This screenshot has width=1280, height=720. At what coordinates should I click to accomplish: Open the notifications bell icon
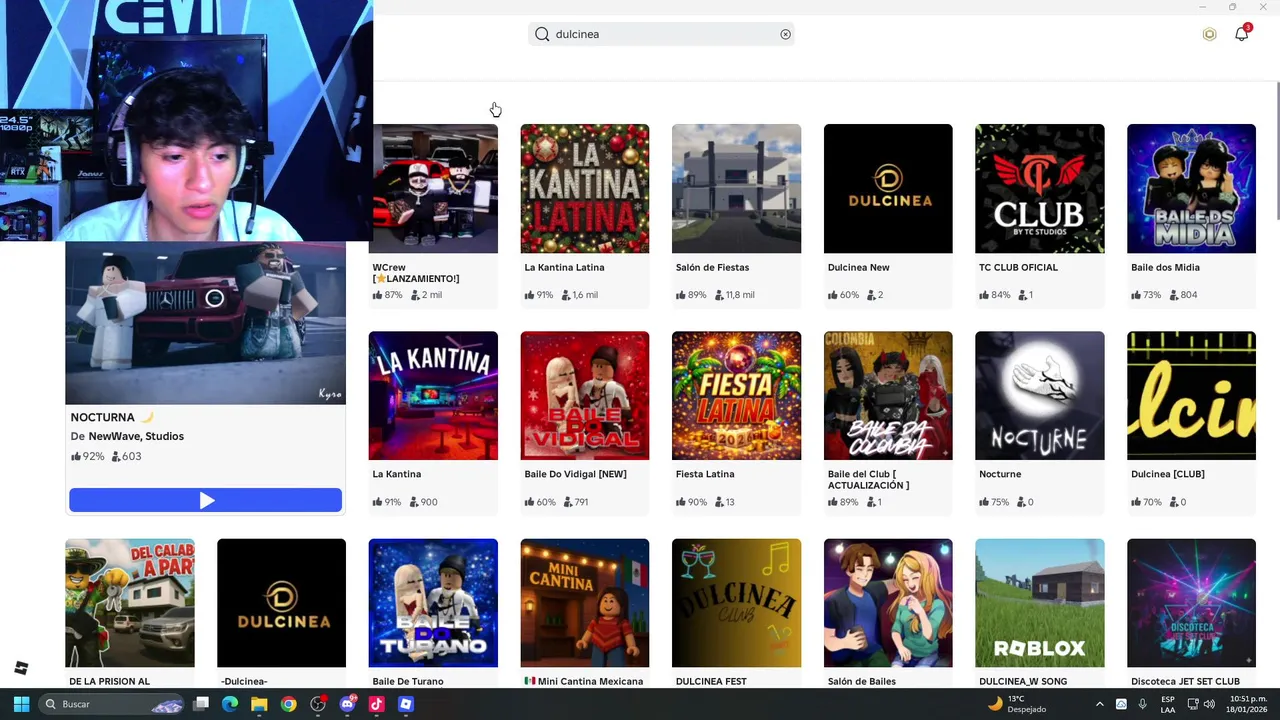1241,33
